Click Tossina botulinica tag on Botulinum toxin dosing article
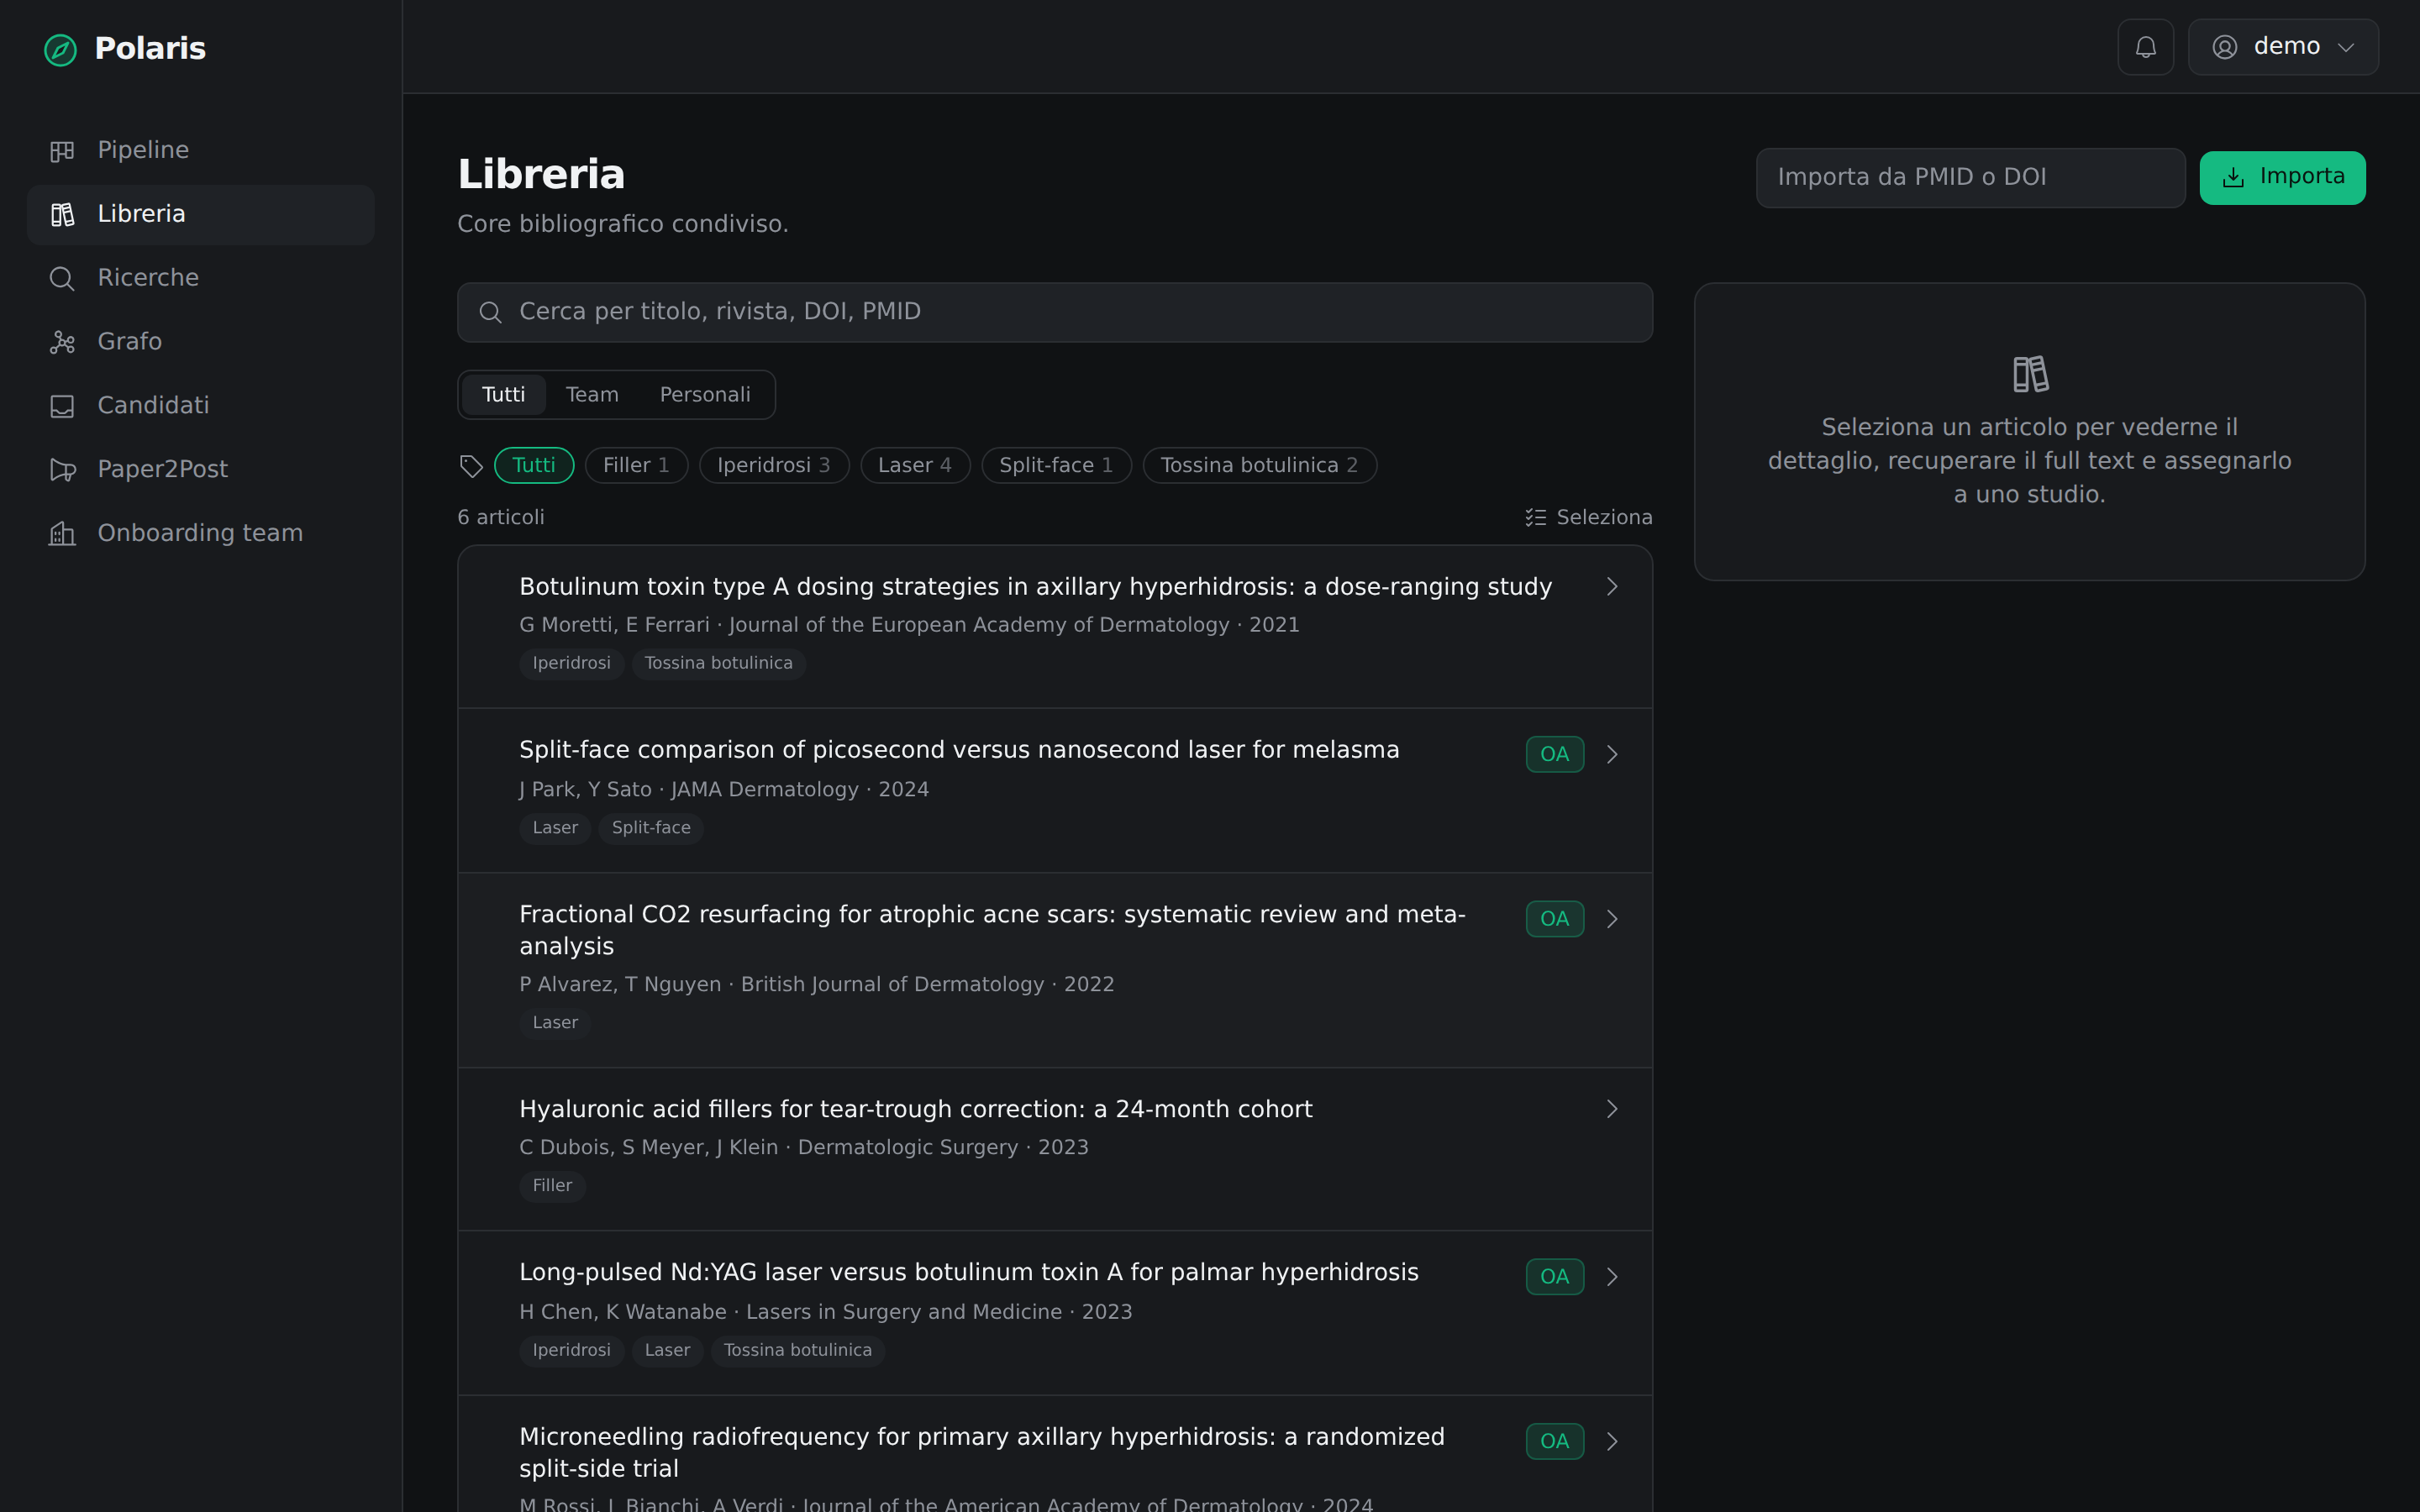 [x=718, y=664]
